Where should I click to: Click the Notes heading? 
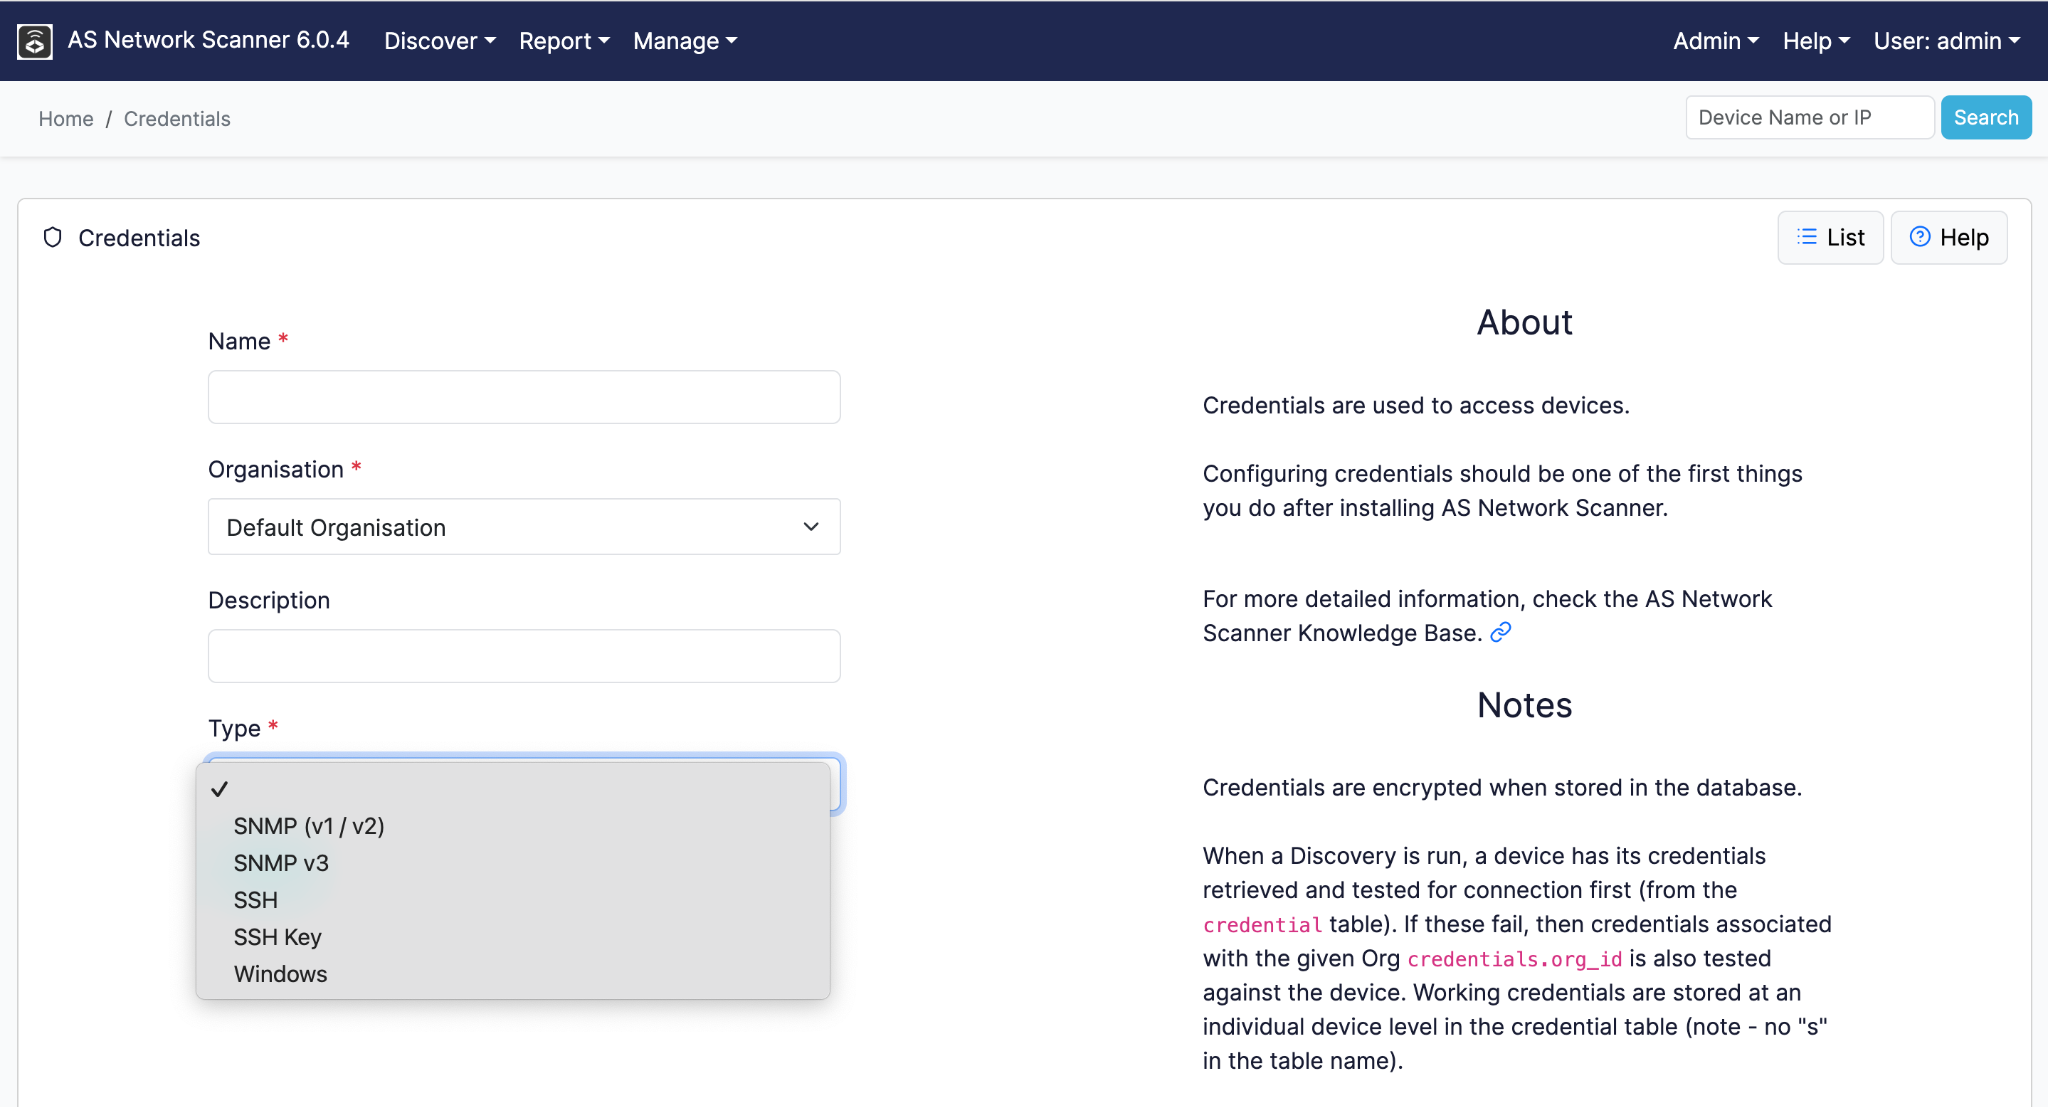pos(1524,706)
